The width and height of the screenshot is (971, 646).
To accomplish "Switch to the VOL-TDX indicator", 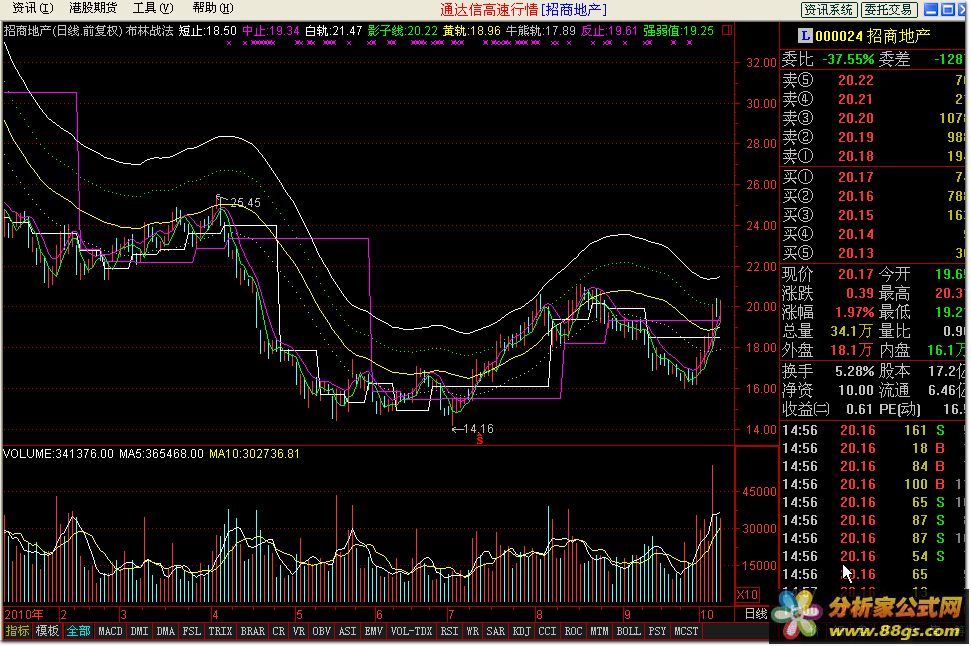I will (411, 631).
